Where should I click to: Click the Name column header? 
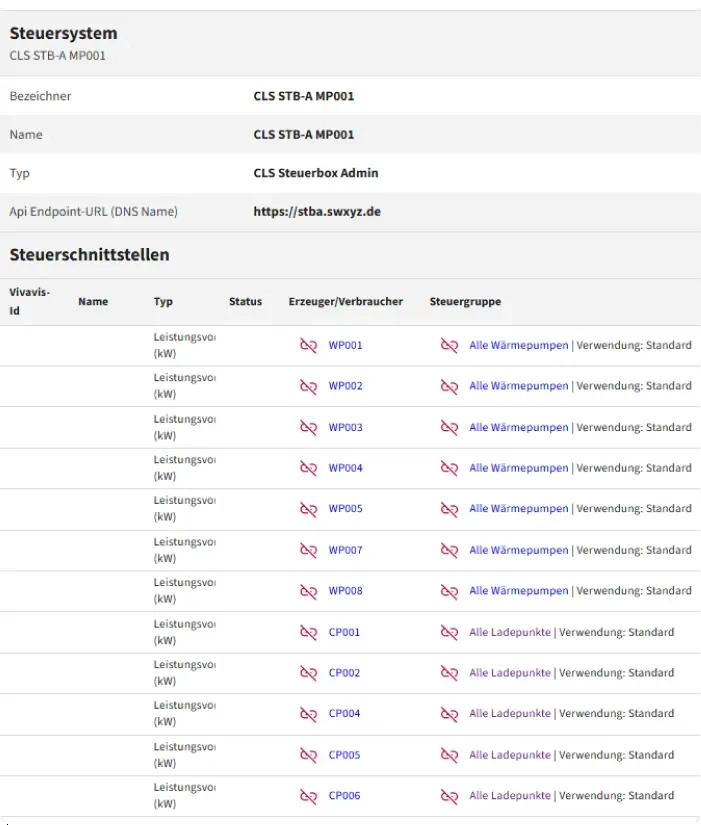click(x=93, y=301)
